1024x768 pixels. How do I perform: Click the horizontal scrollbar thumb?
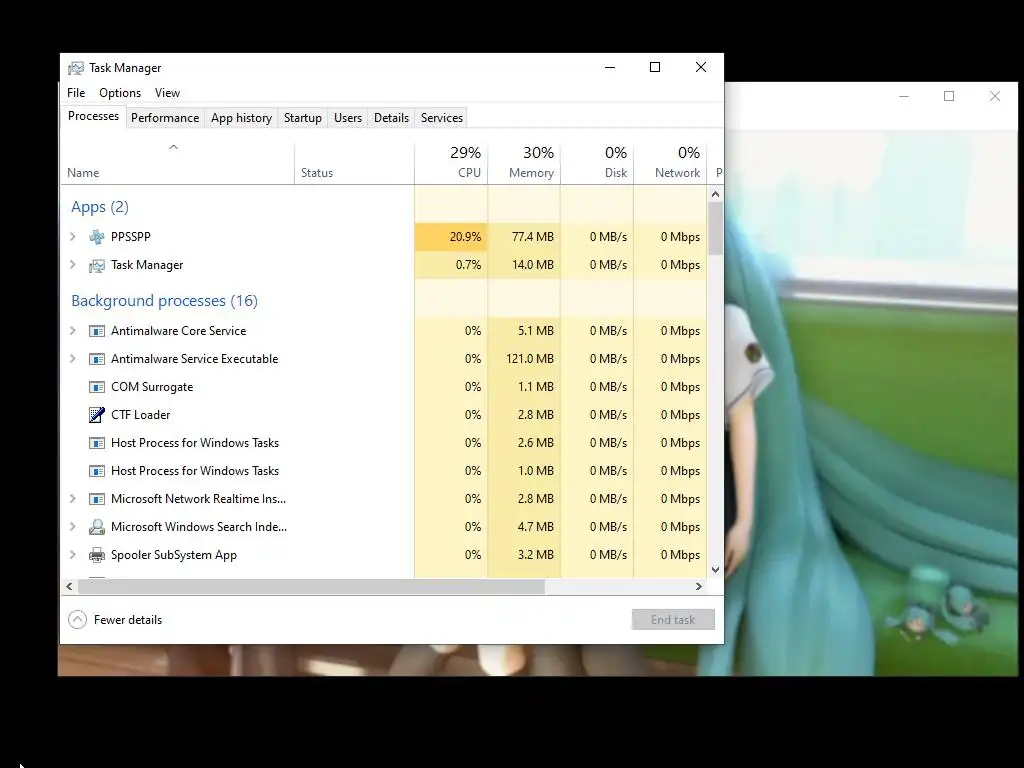point(311,586)
